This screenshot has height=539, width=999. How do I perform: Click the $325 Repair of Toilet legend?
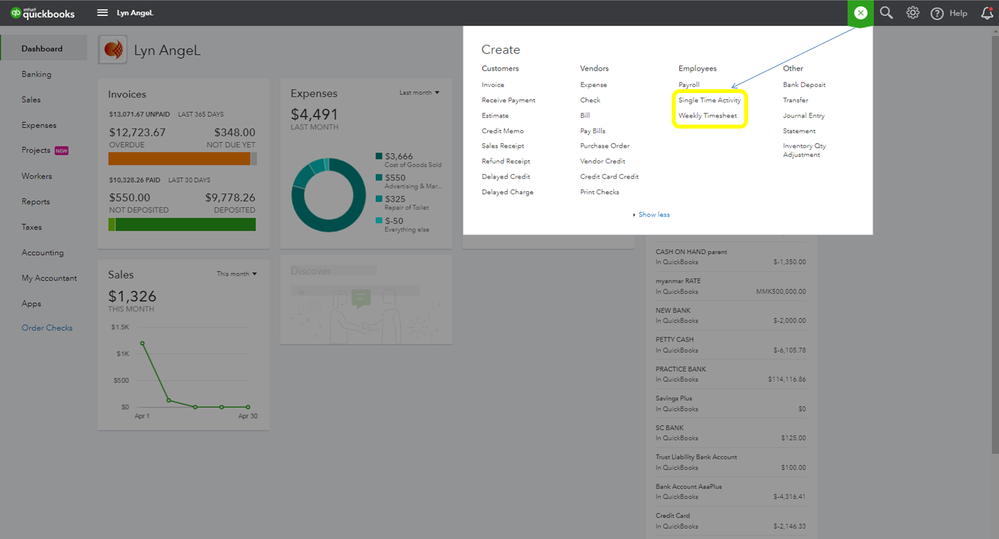tap(402, 203)
